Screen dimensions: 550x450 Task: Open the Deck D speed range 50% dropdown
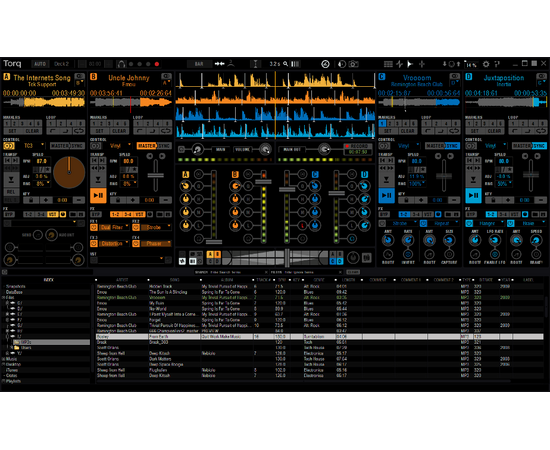tap(504, 183)
